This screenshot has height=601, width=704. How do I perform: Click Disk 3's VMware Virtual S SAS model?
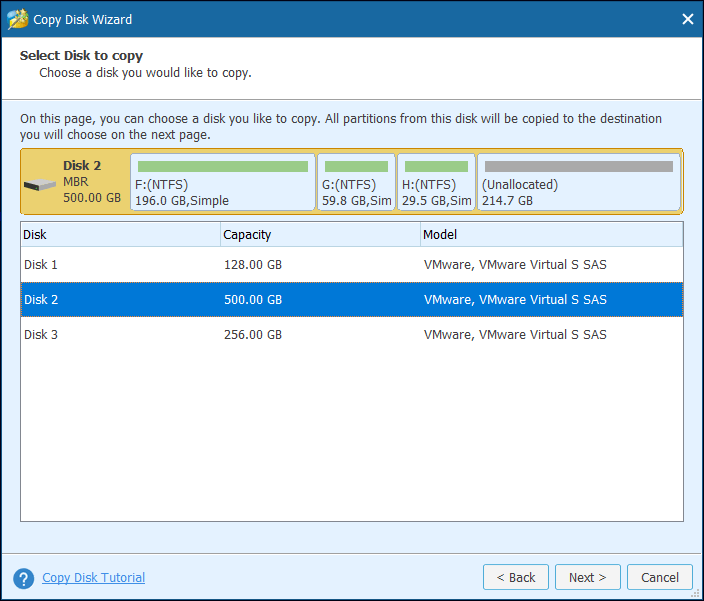pyautogui.click(x=515, y=334)
